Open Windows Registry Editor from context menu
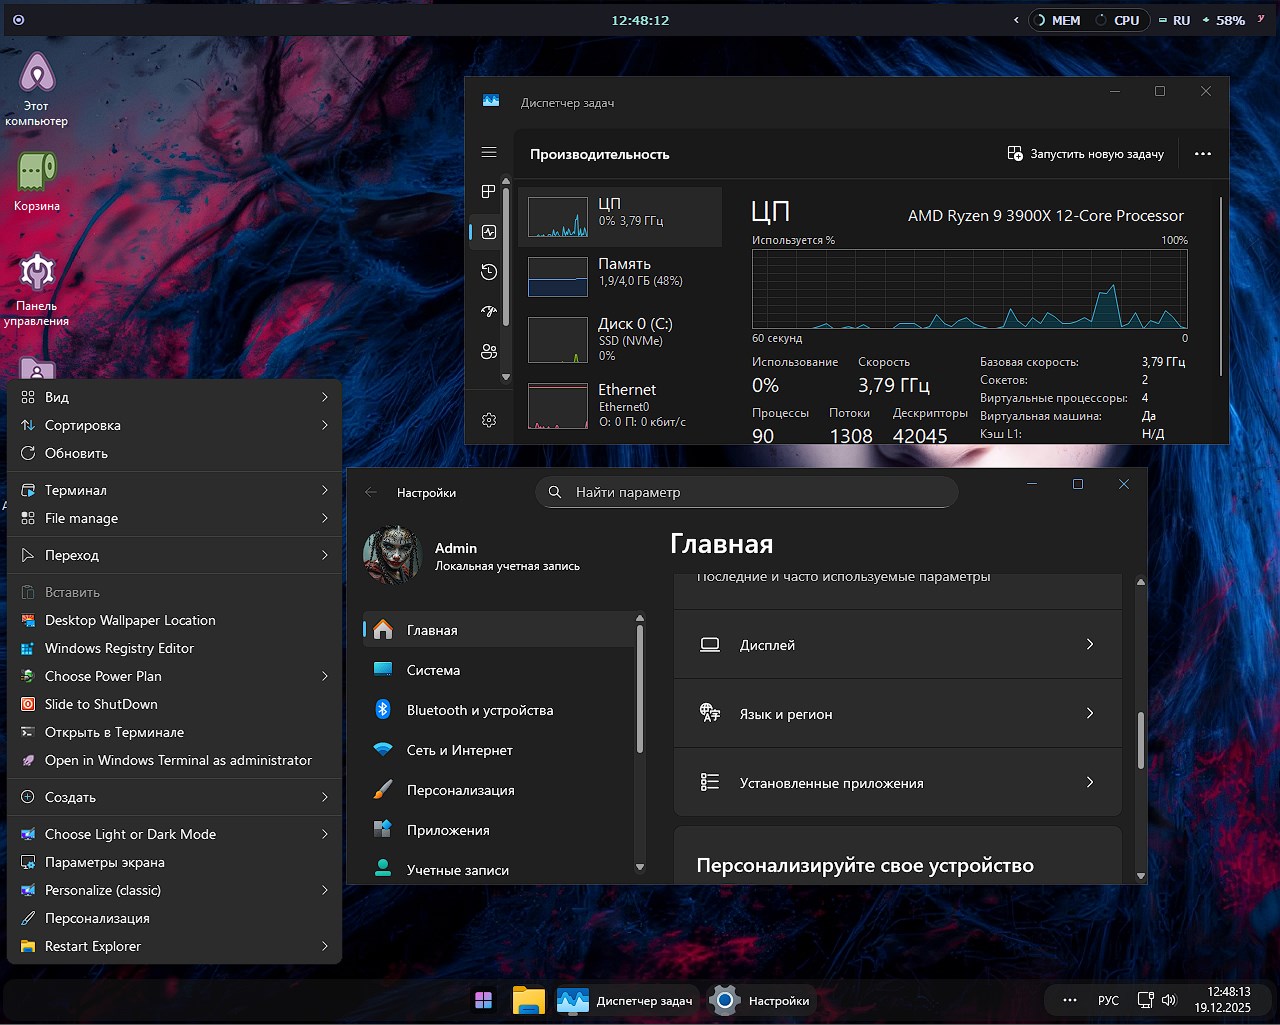This screenshot has height=1025, width=1280. 119,648
